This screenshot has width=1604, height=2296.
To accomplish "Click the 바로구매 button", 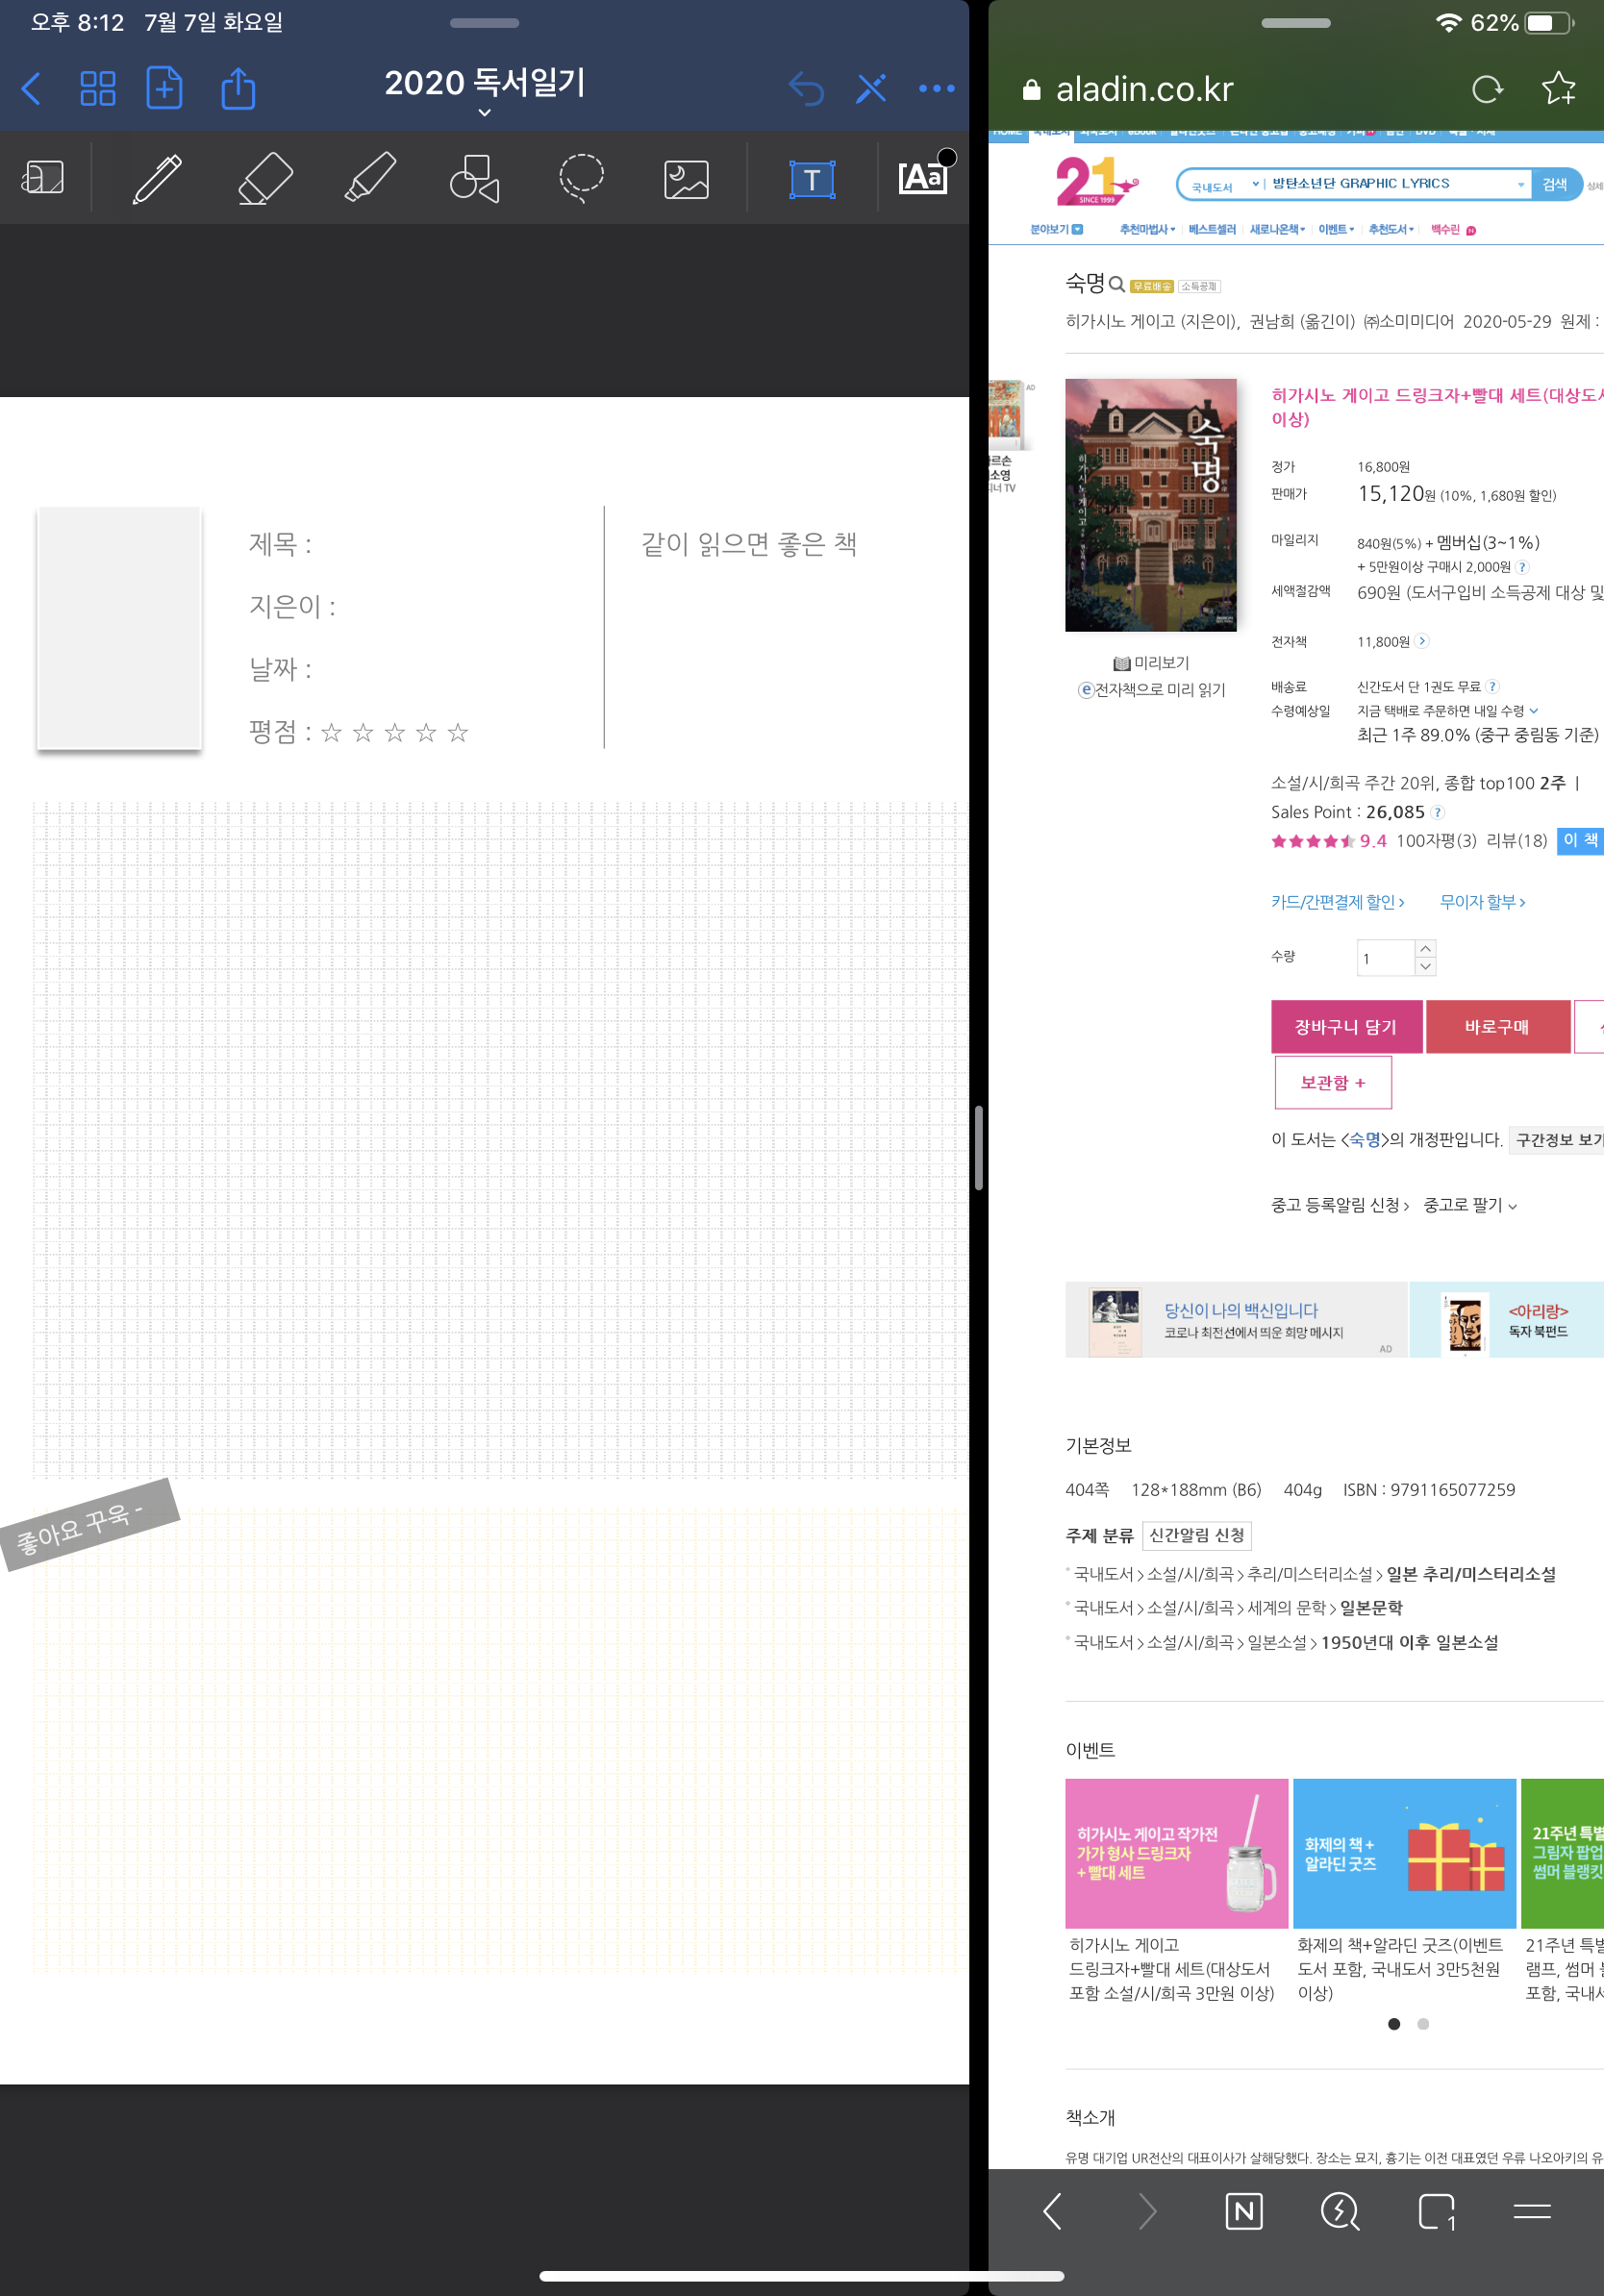I will tap(1497, 1027).
